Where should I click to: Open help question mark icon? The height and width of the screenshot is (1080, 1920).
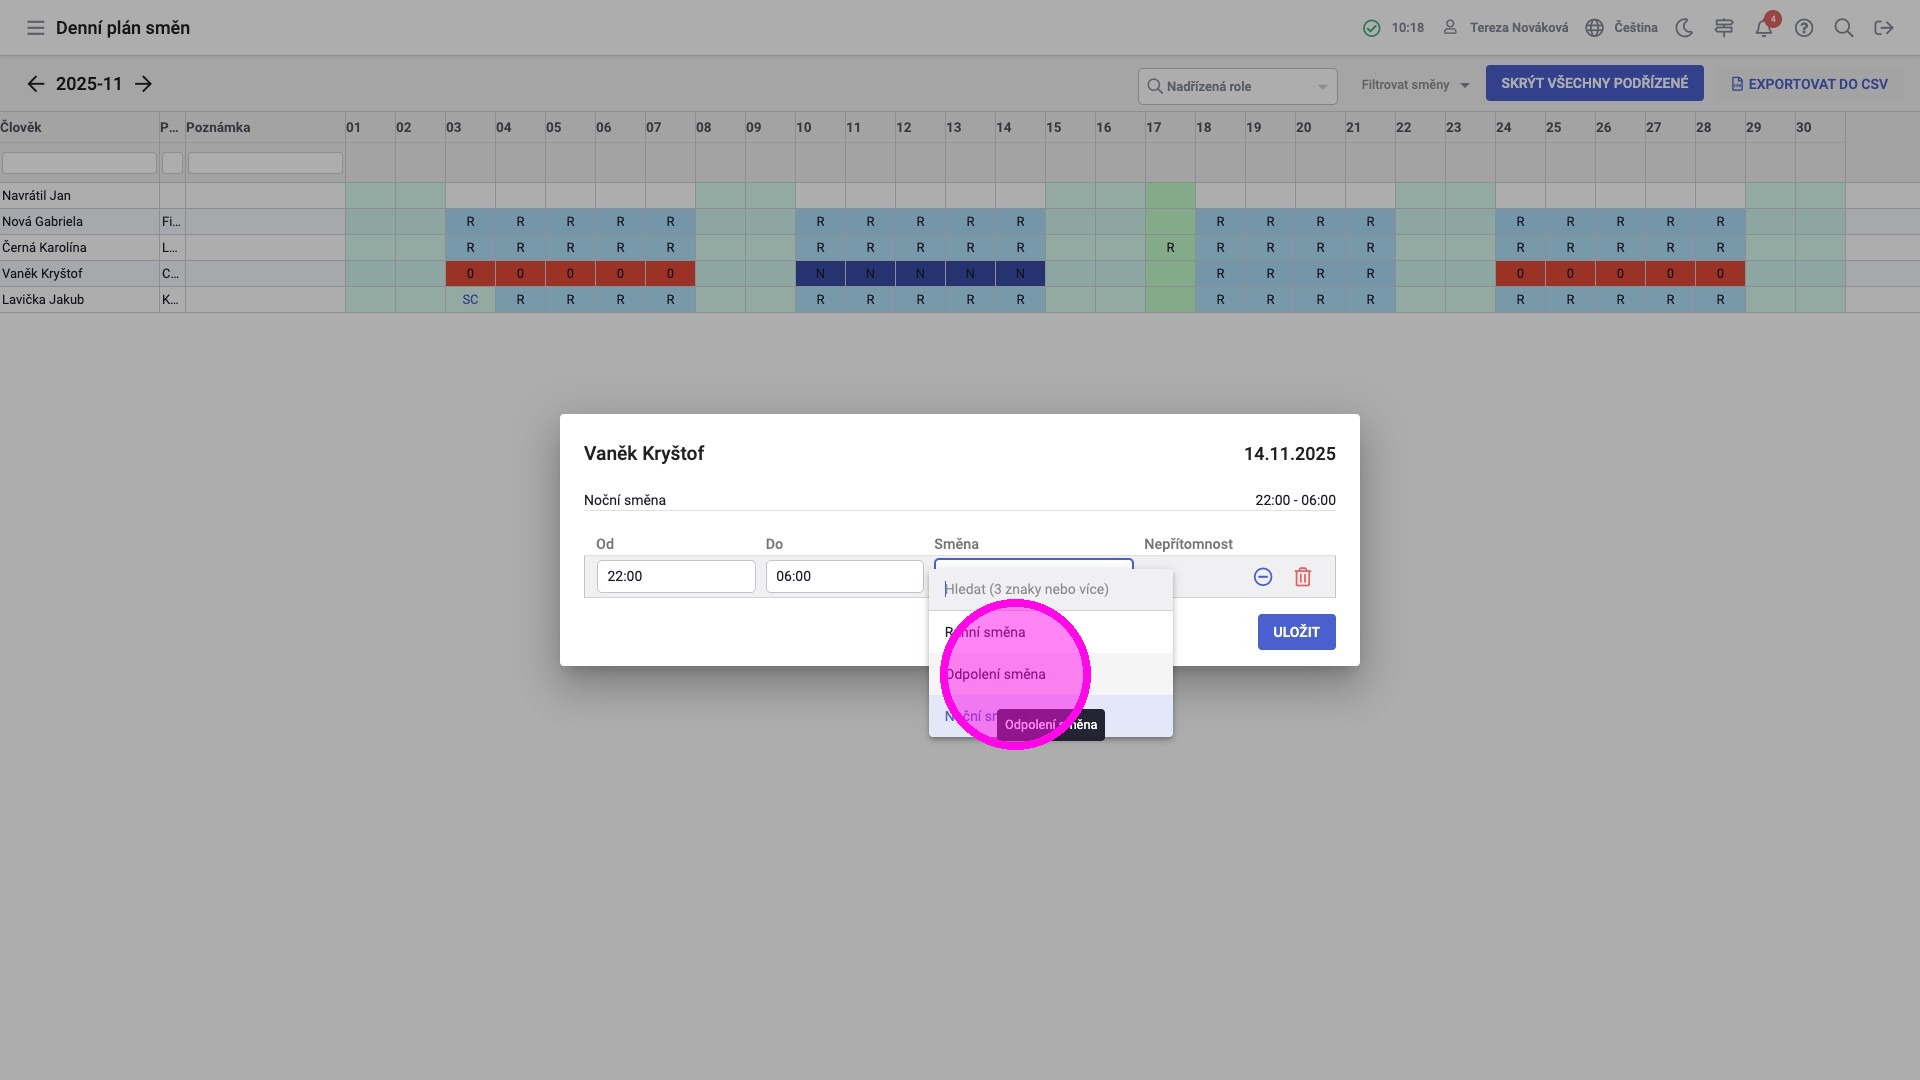[1804, 28]
